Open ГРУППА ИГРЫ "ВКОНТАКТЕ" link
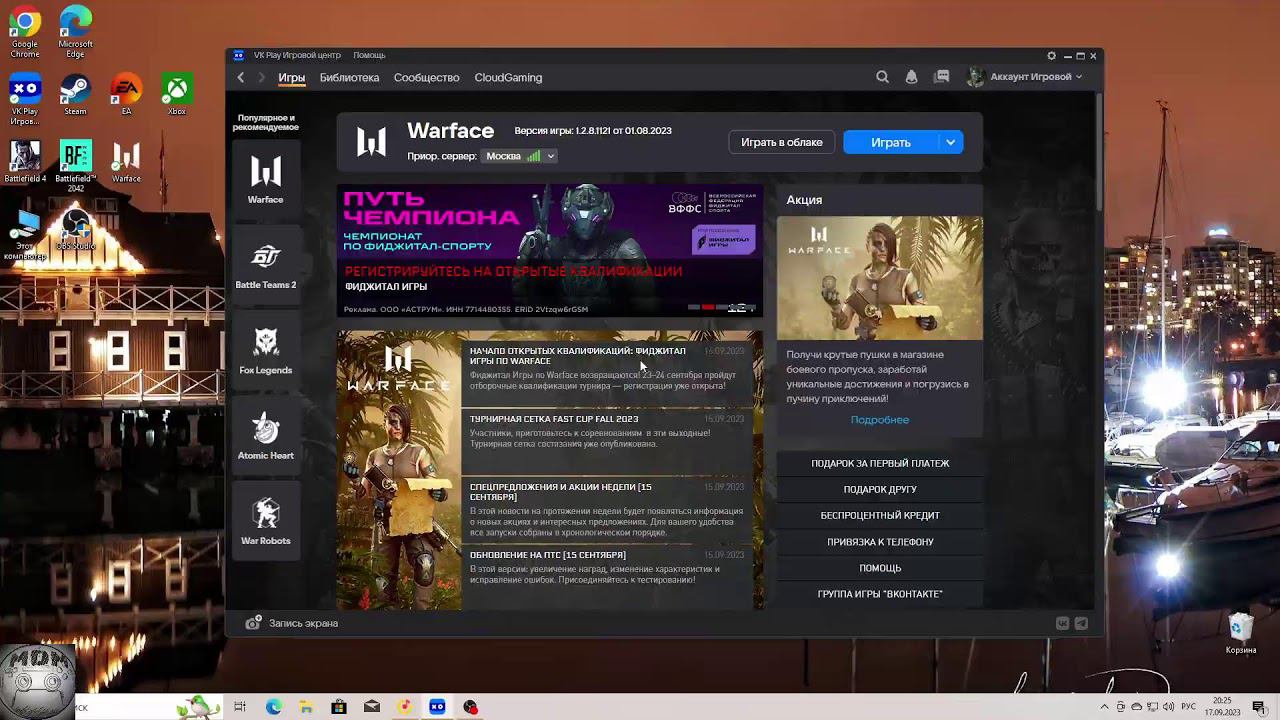This screenshot has width=1280, height=720. point(880,594)
